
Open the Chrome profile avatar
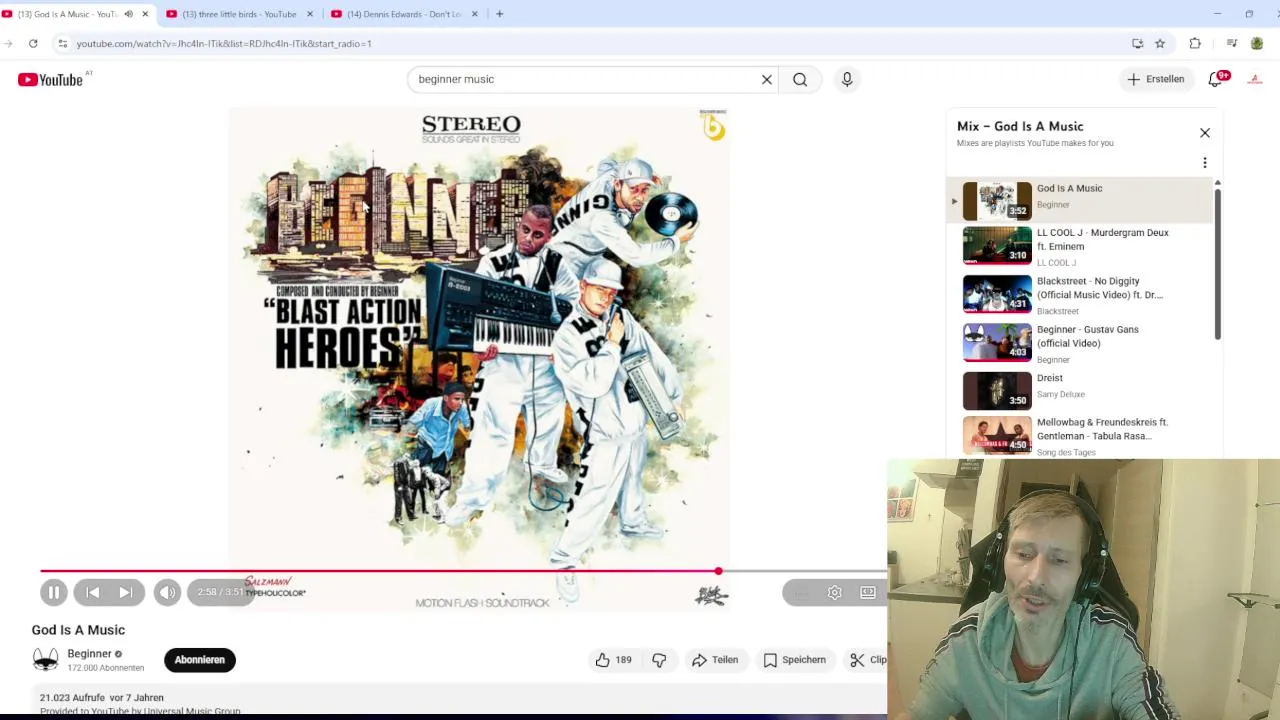click(1257, 43)
